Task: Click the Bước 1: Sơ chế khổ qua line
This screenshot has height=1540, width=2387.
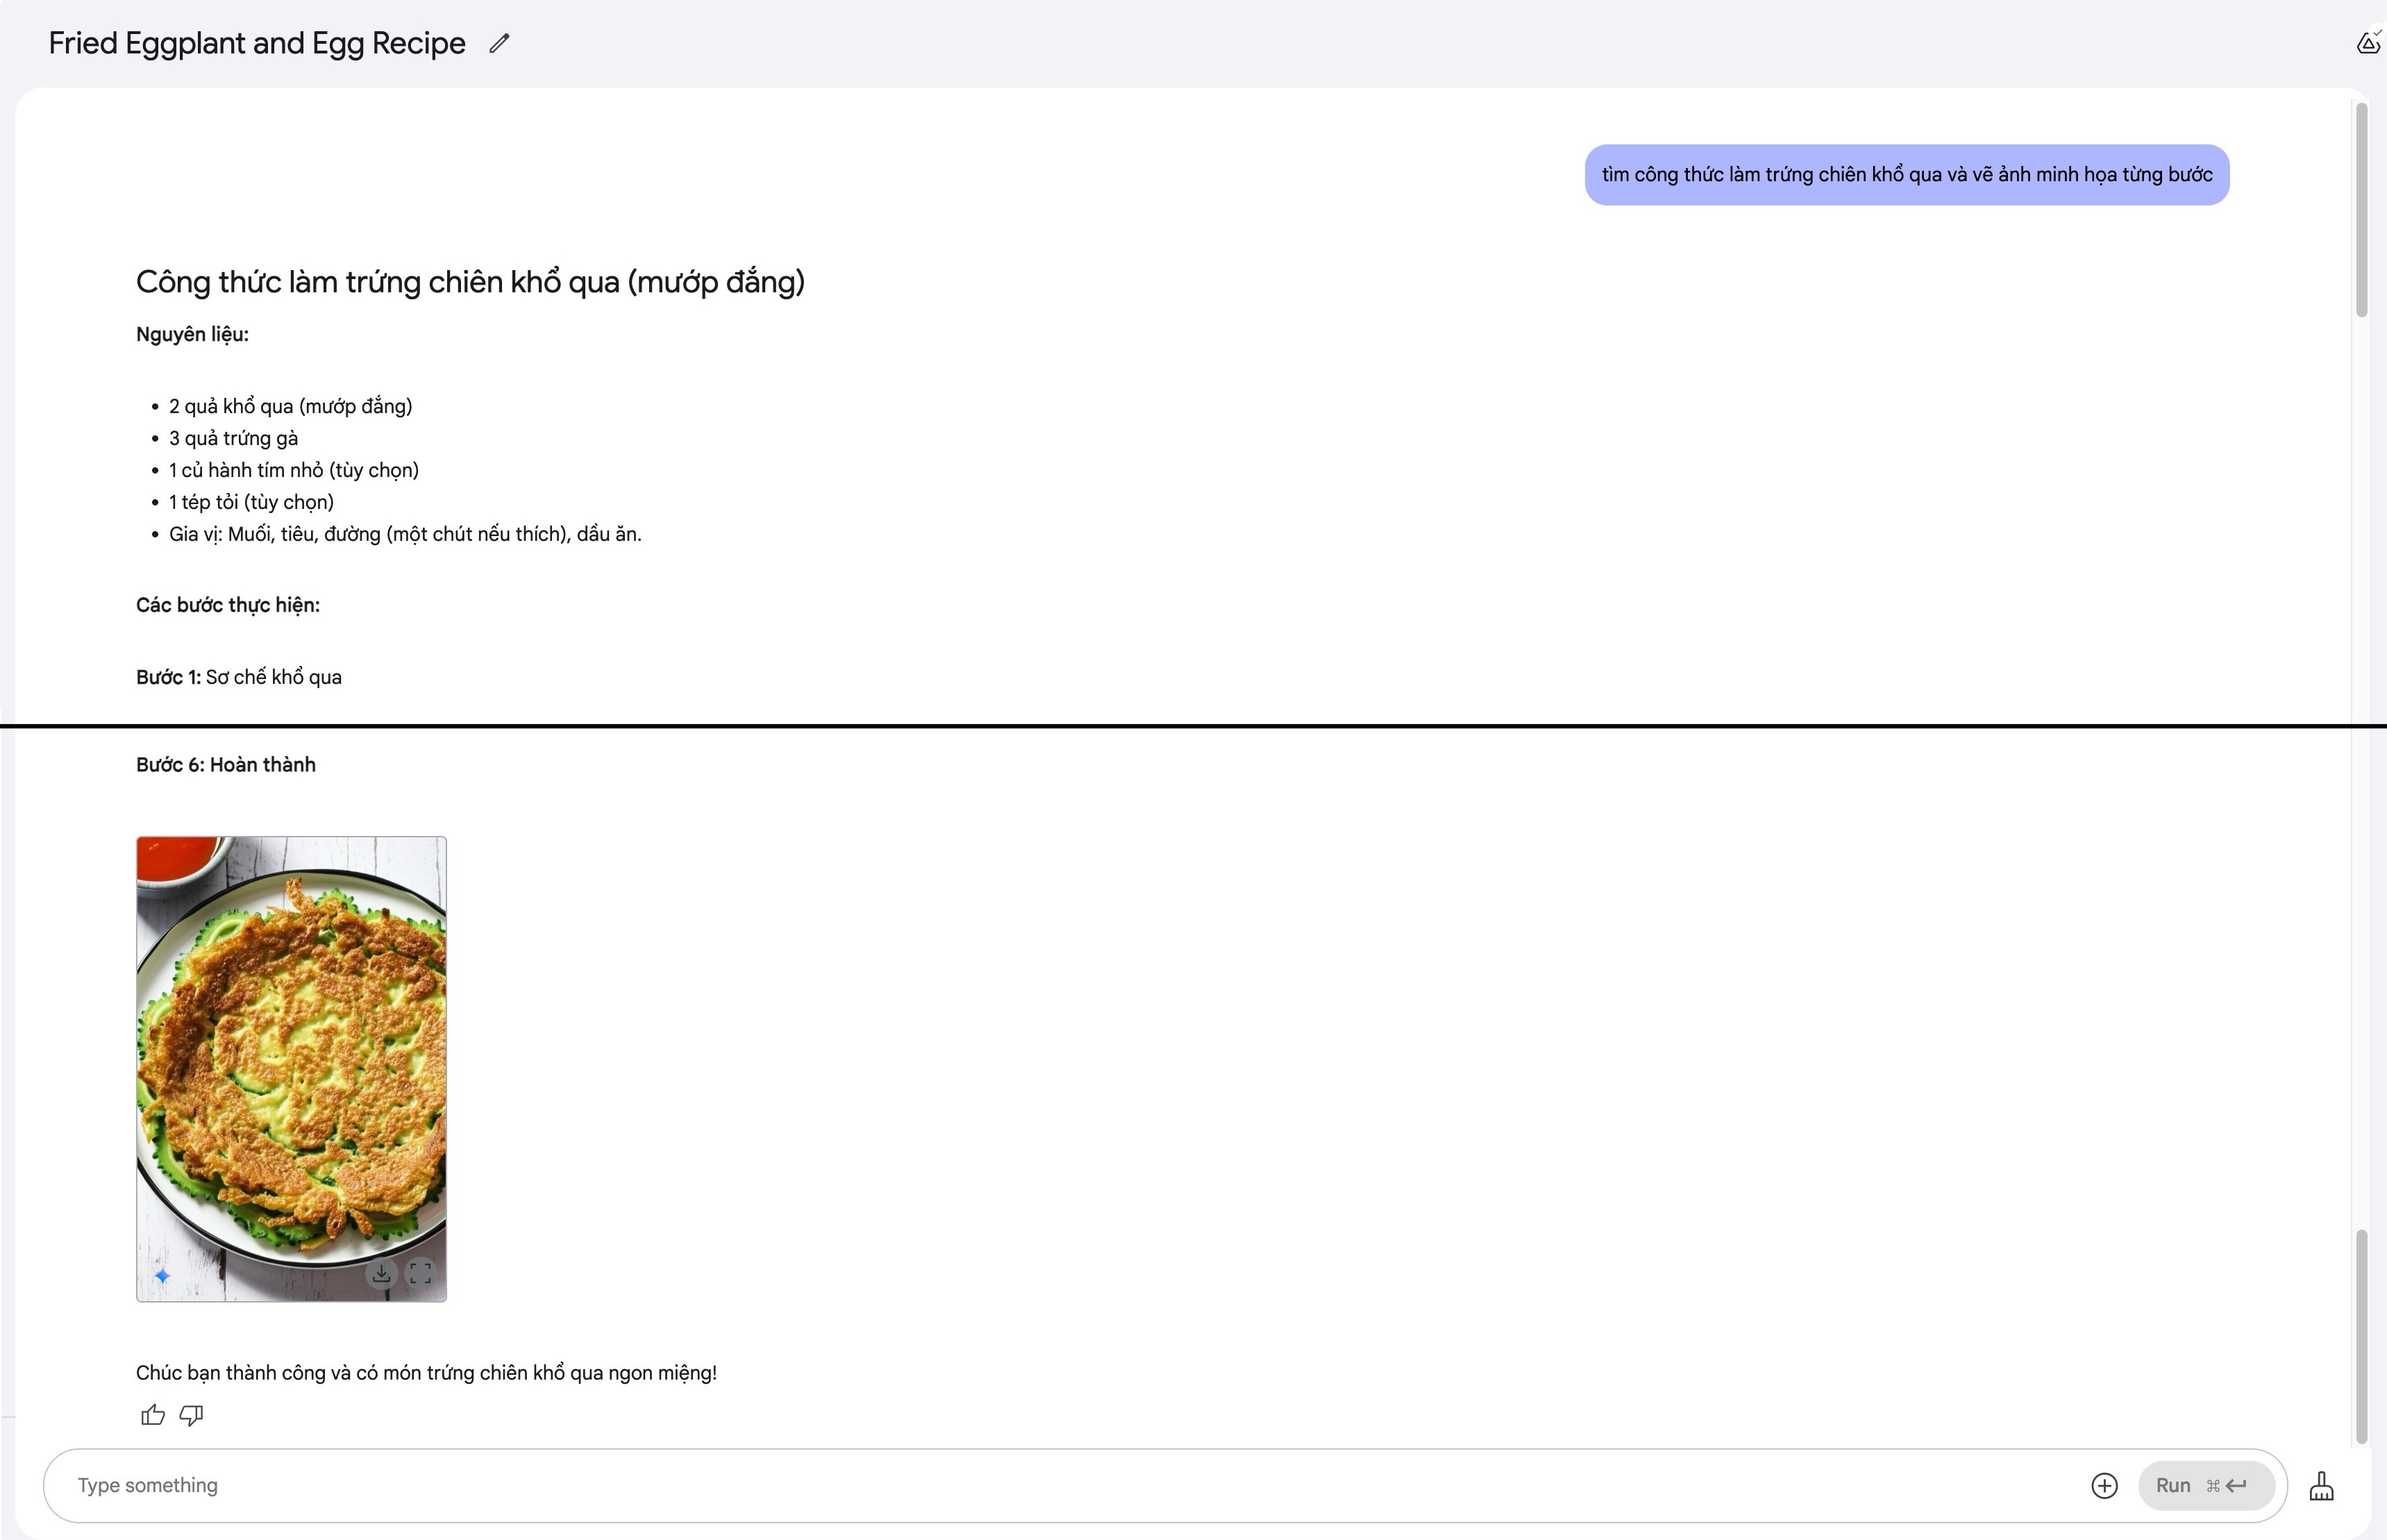Action: click(x=239, y=678)
